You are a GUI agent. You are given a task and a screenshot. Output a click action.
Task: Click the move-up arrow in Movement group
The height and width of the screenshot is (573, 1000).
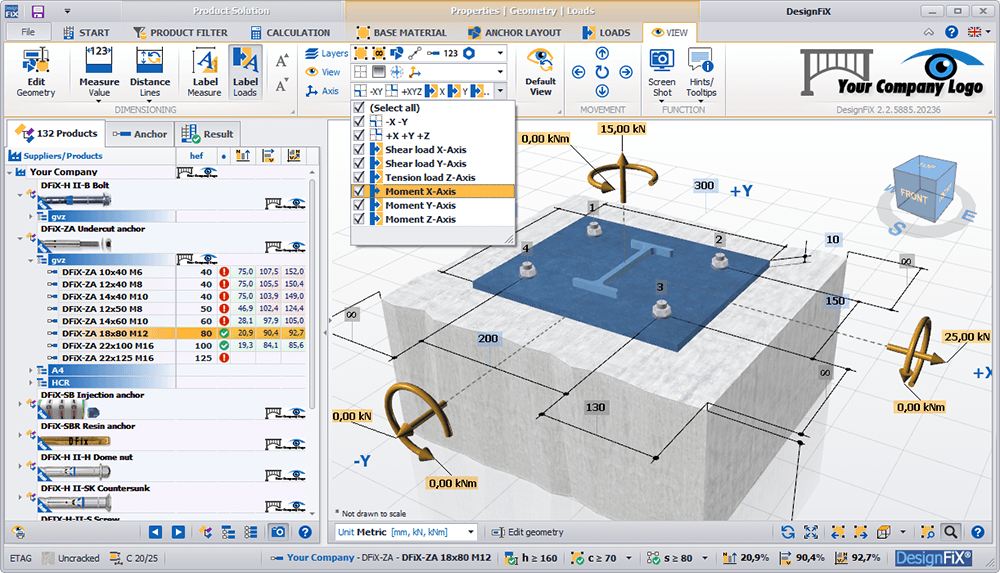point(602,53)
